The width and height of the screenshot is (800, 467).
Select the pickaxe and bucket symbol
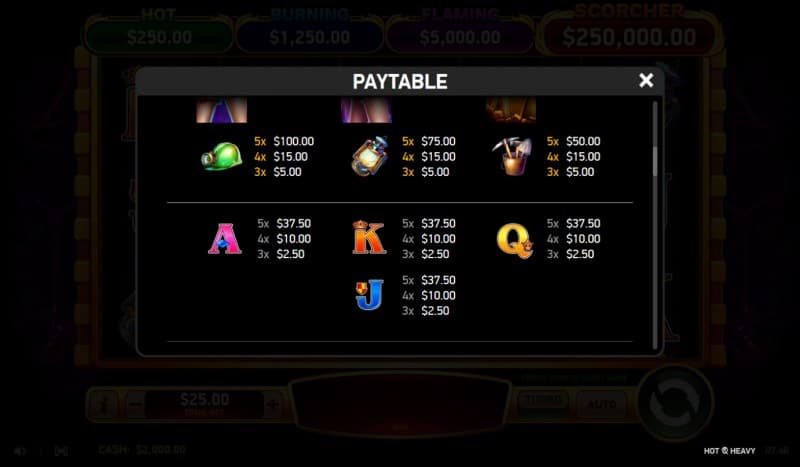[x=512, y=156]
